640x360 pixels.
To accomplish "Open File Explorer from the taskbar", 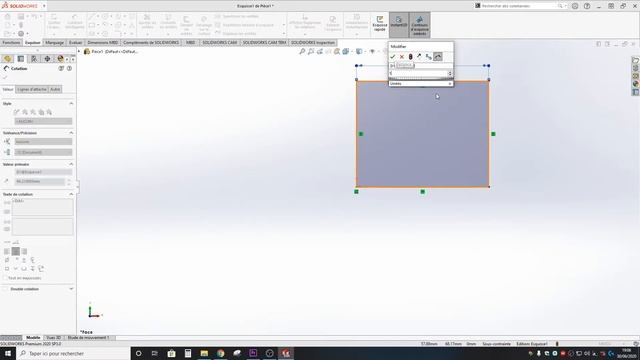I will coord(204,353).
